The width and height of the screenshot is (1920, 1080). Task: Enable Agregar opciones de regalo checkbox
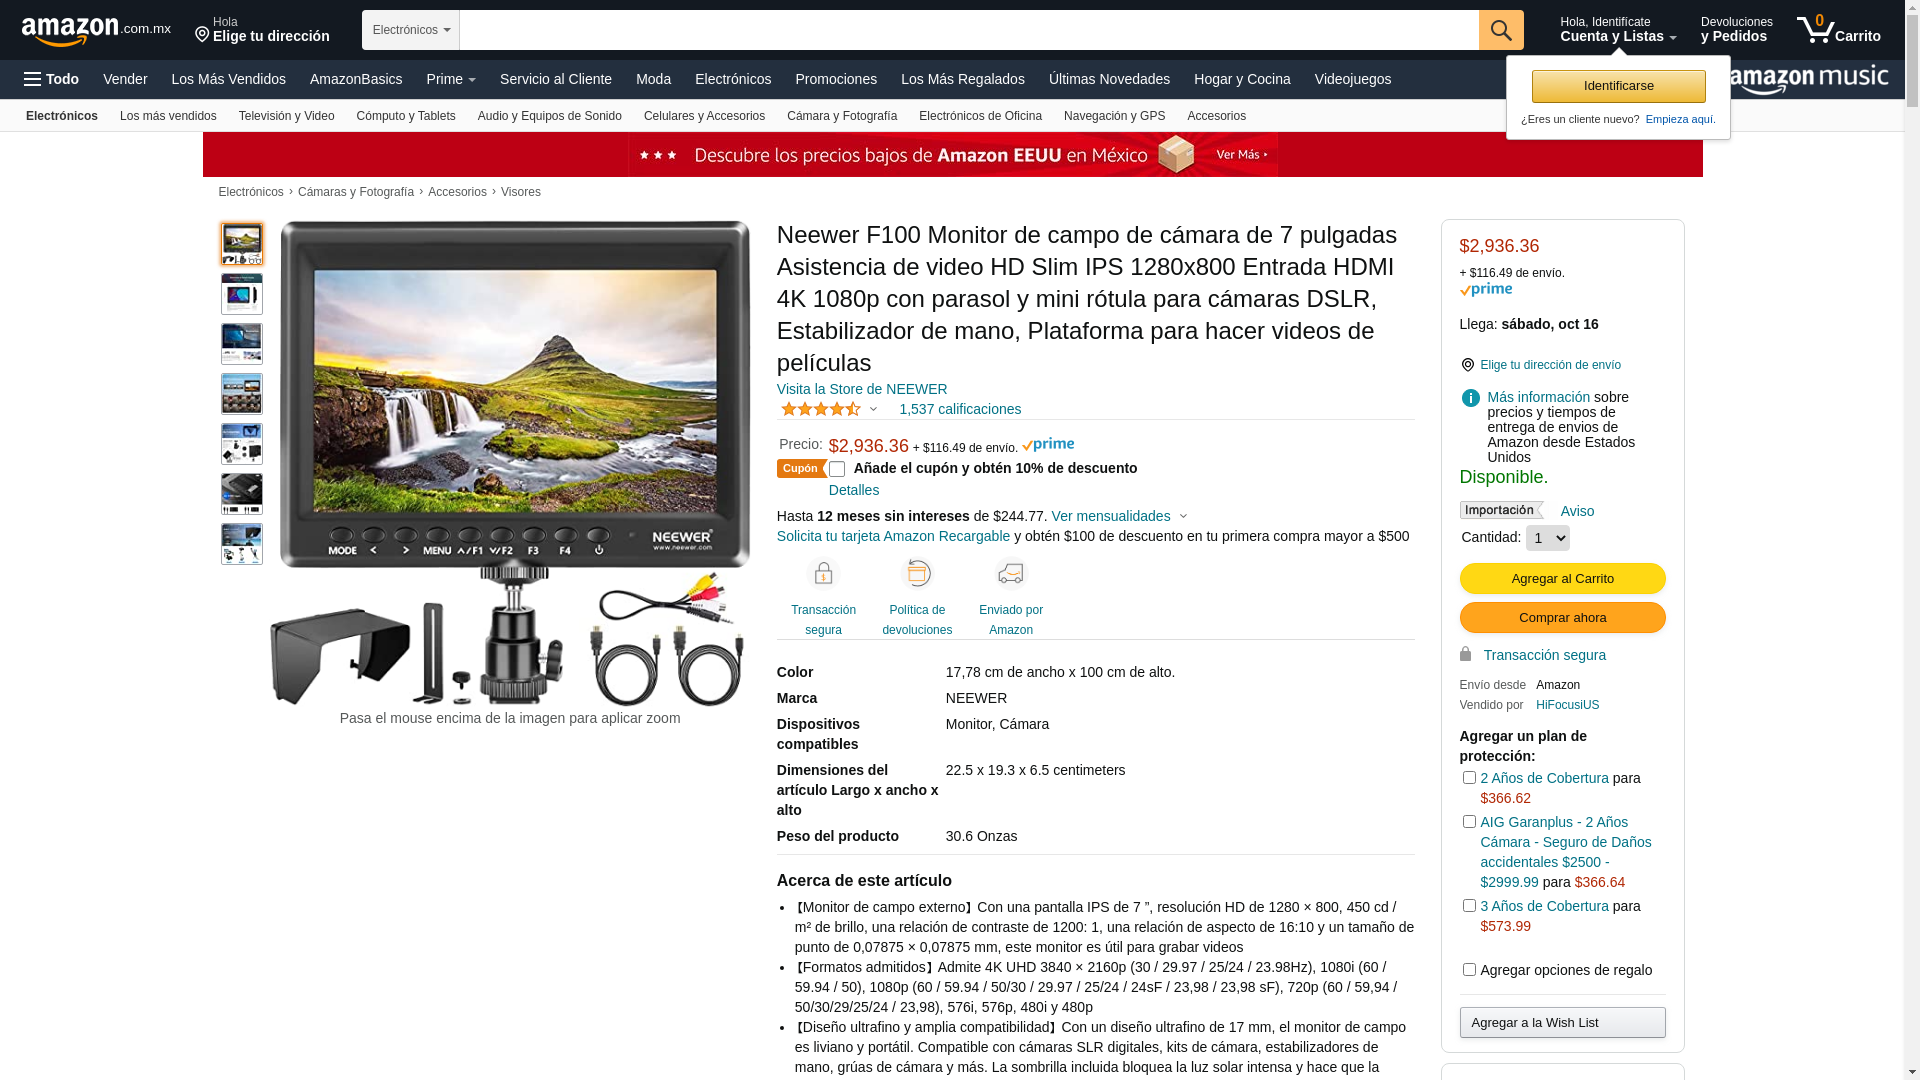coord(1468,969)
